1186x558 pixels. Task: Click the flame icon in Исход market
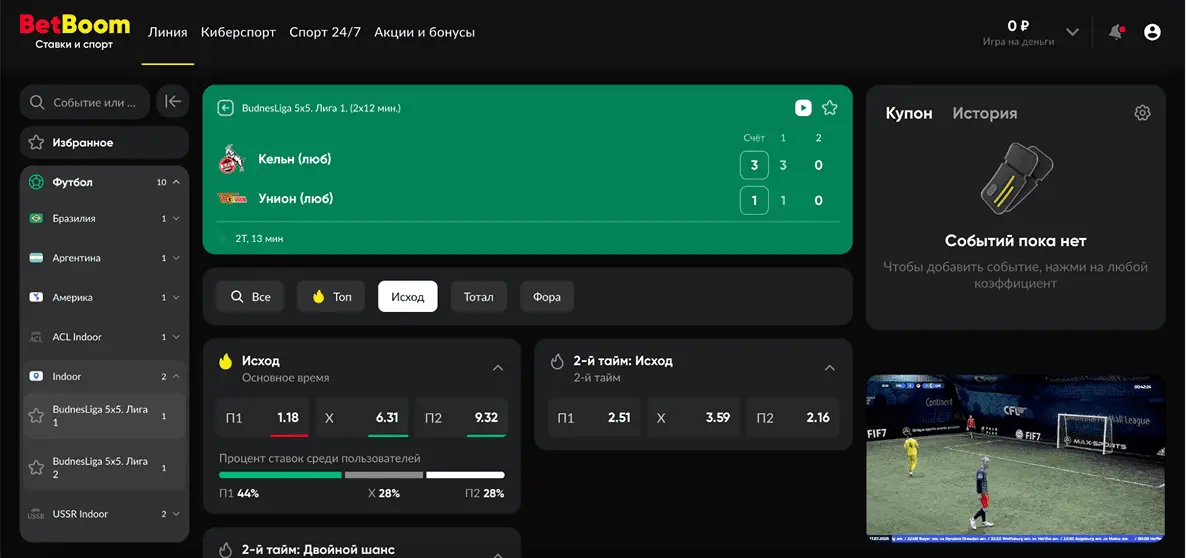coord(225,361)
